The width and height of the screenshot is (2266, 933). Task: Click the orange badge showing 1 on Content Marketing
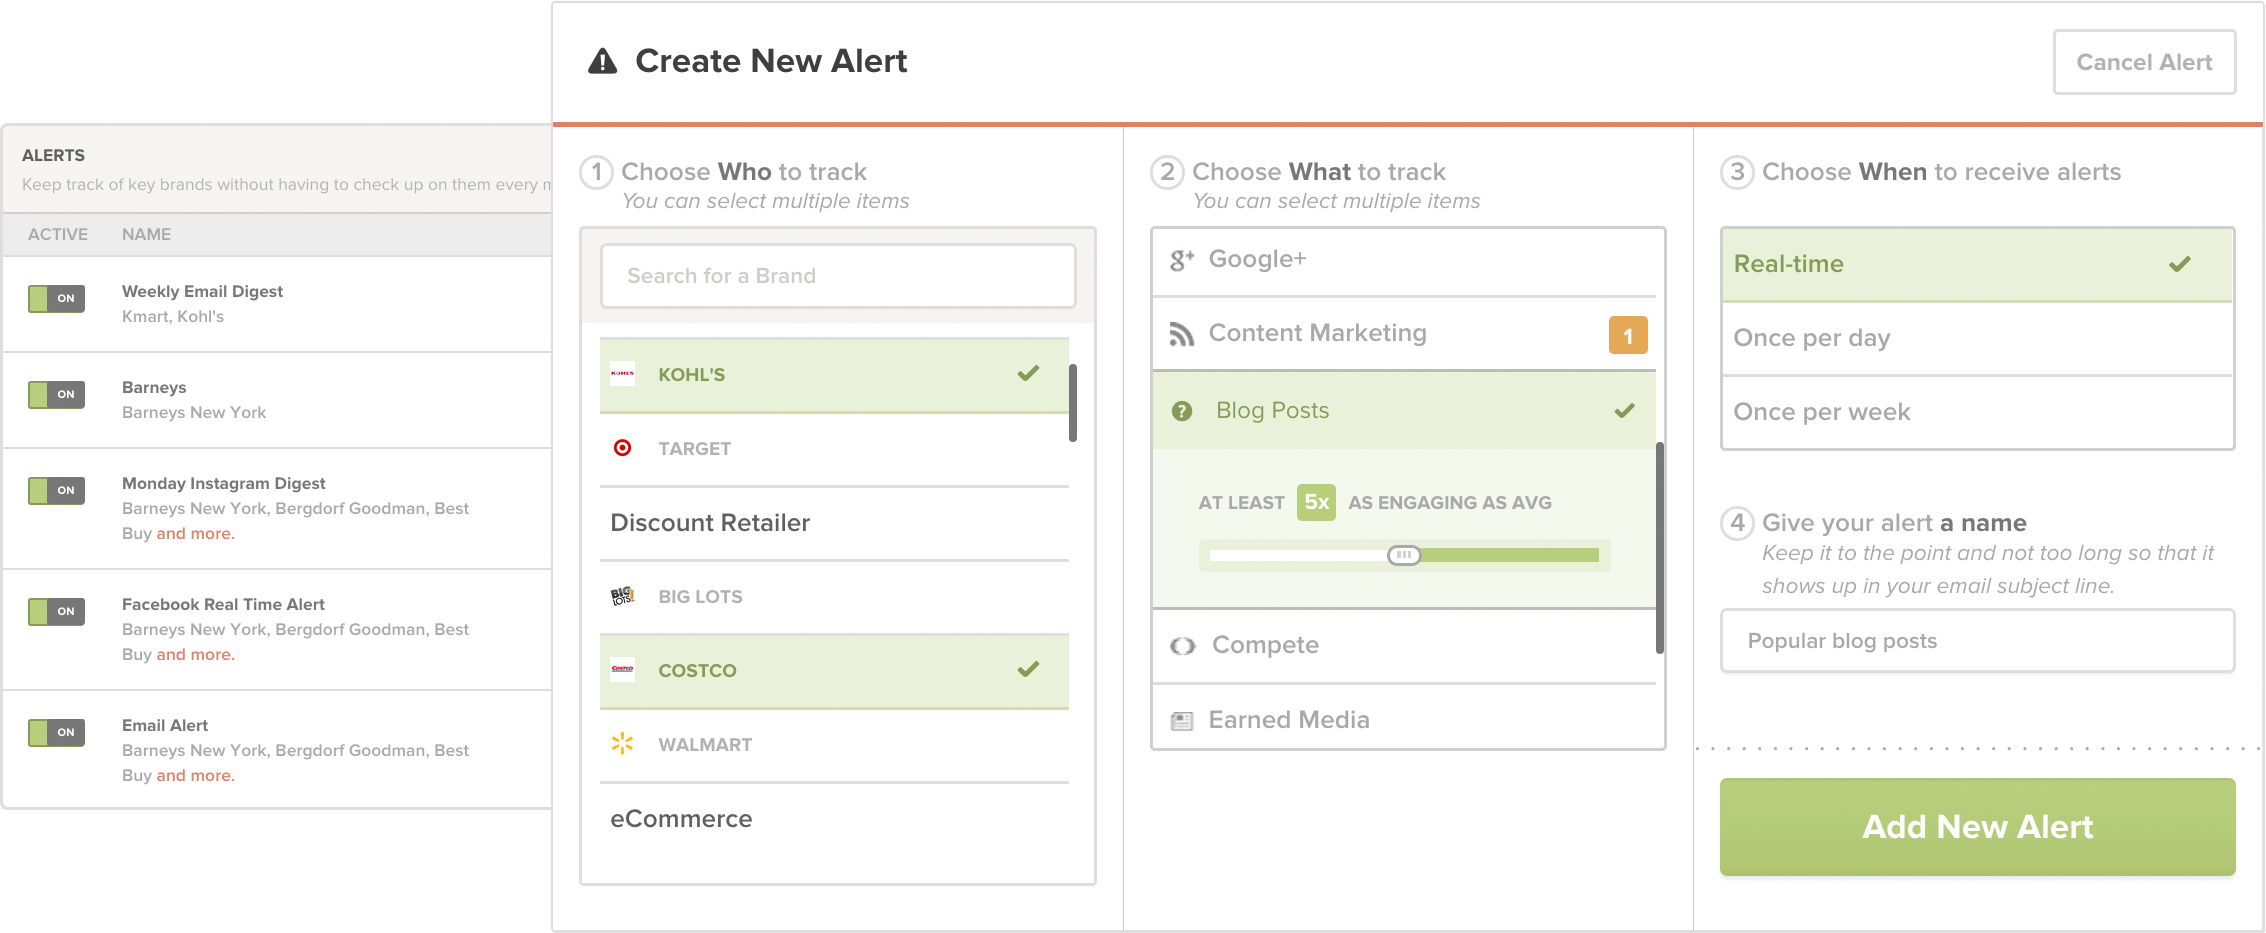point(1628,336)
